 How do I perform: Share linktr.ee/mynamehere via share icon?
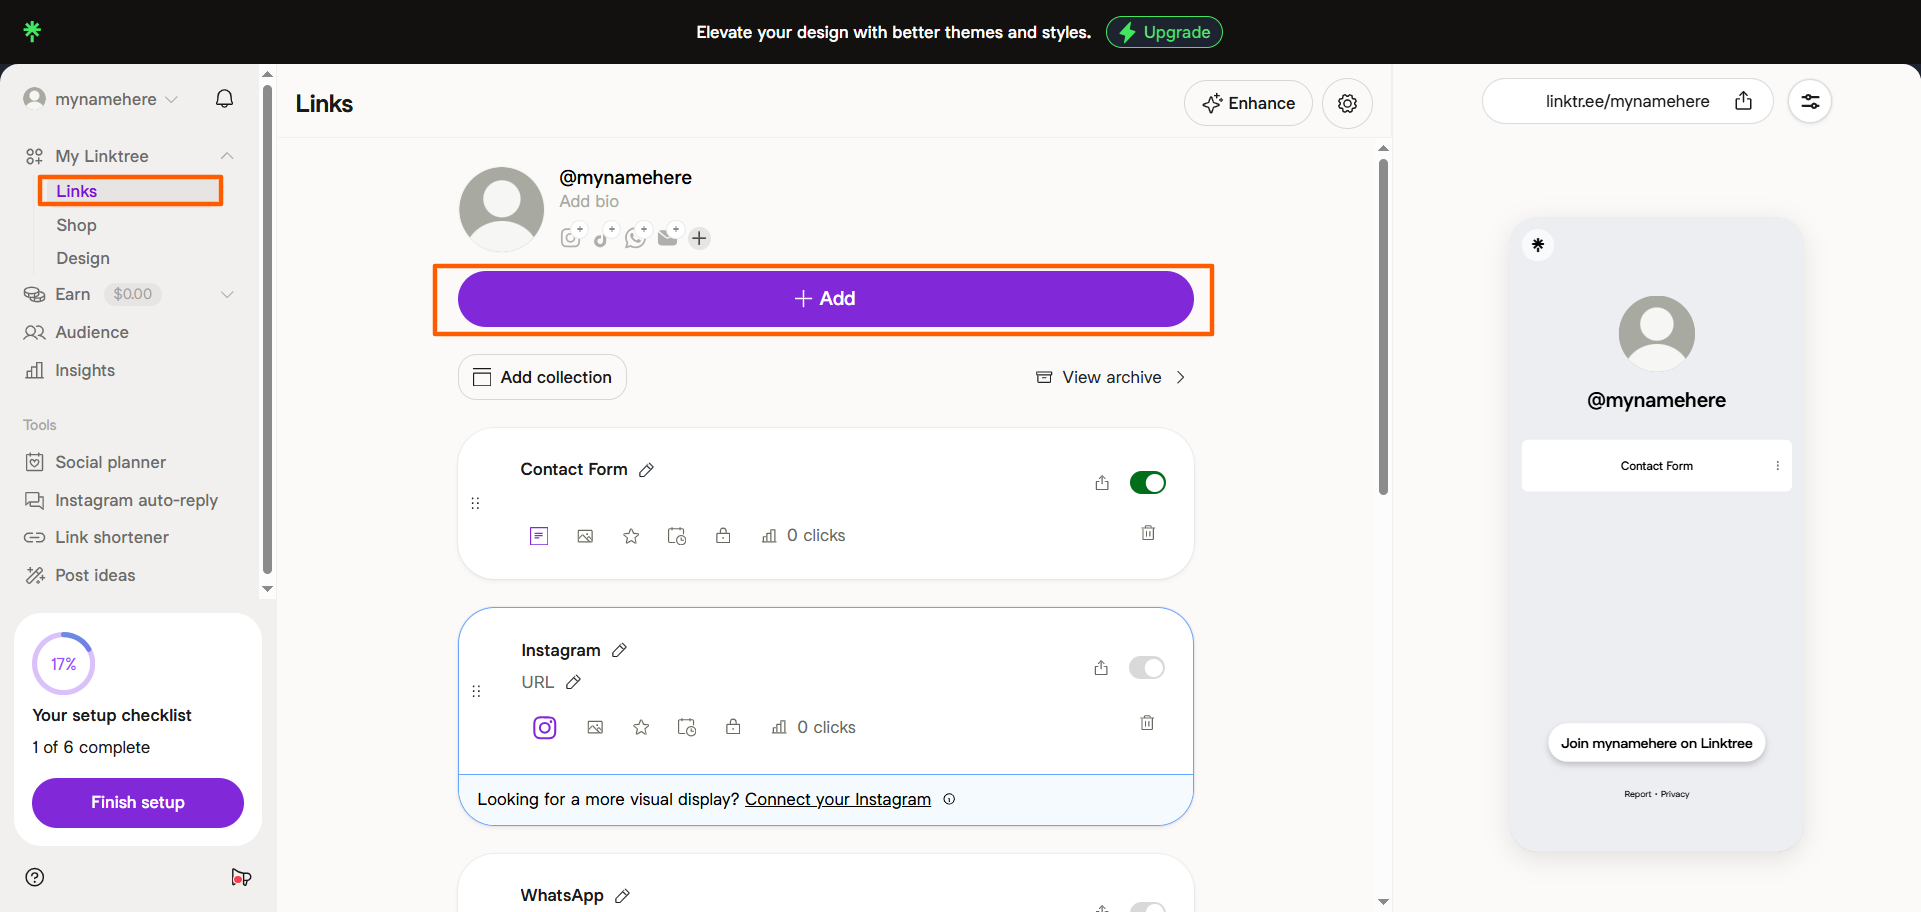pos(1743,101)
